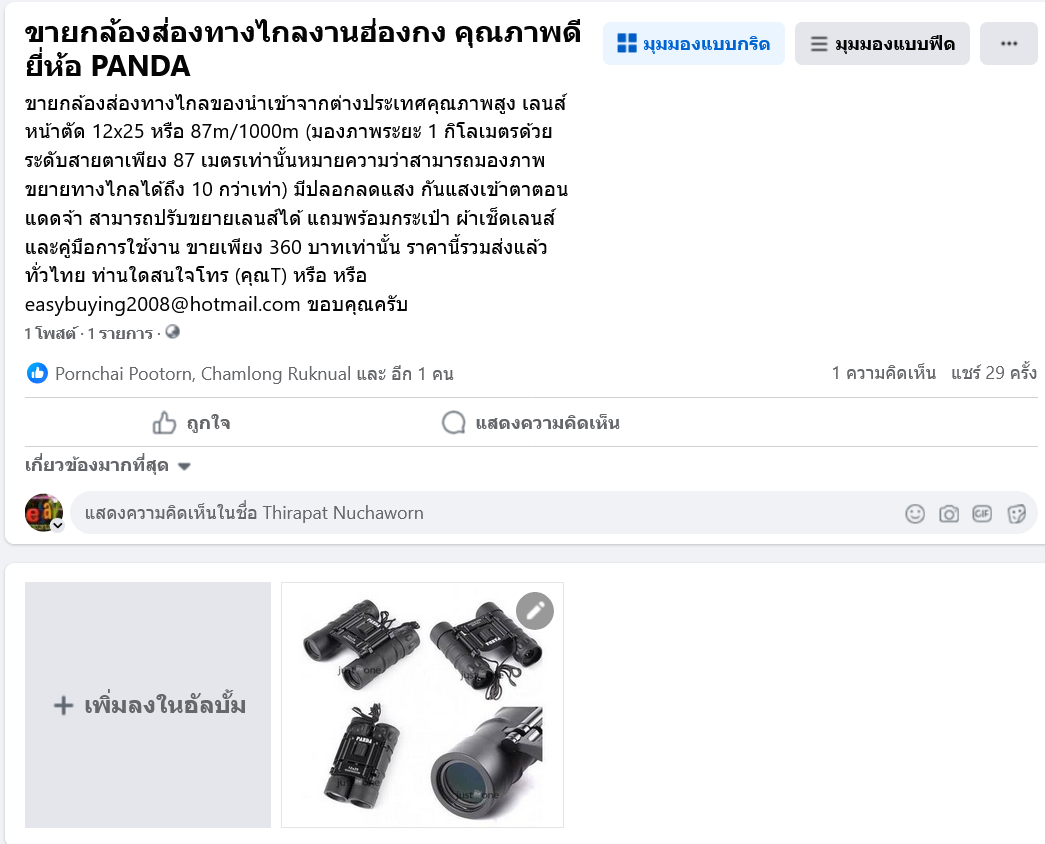Click the globe public privacy icon
The image size is (1045, 844).
[173, 331]
